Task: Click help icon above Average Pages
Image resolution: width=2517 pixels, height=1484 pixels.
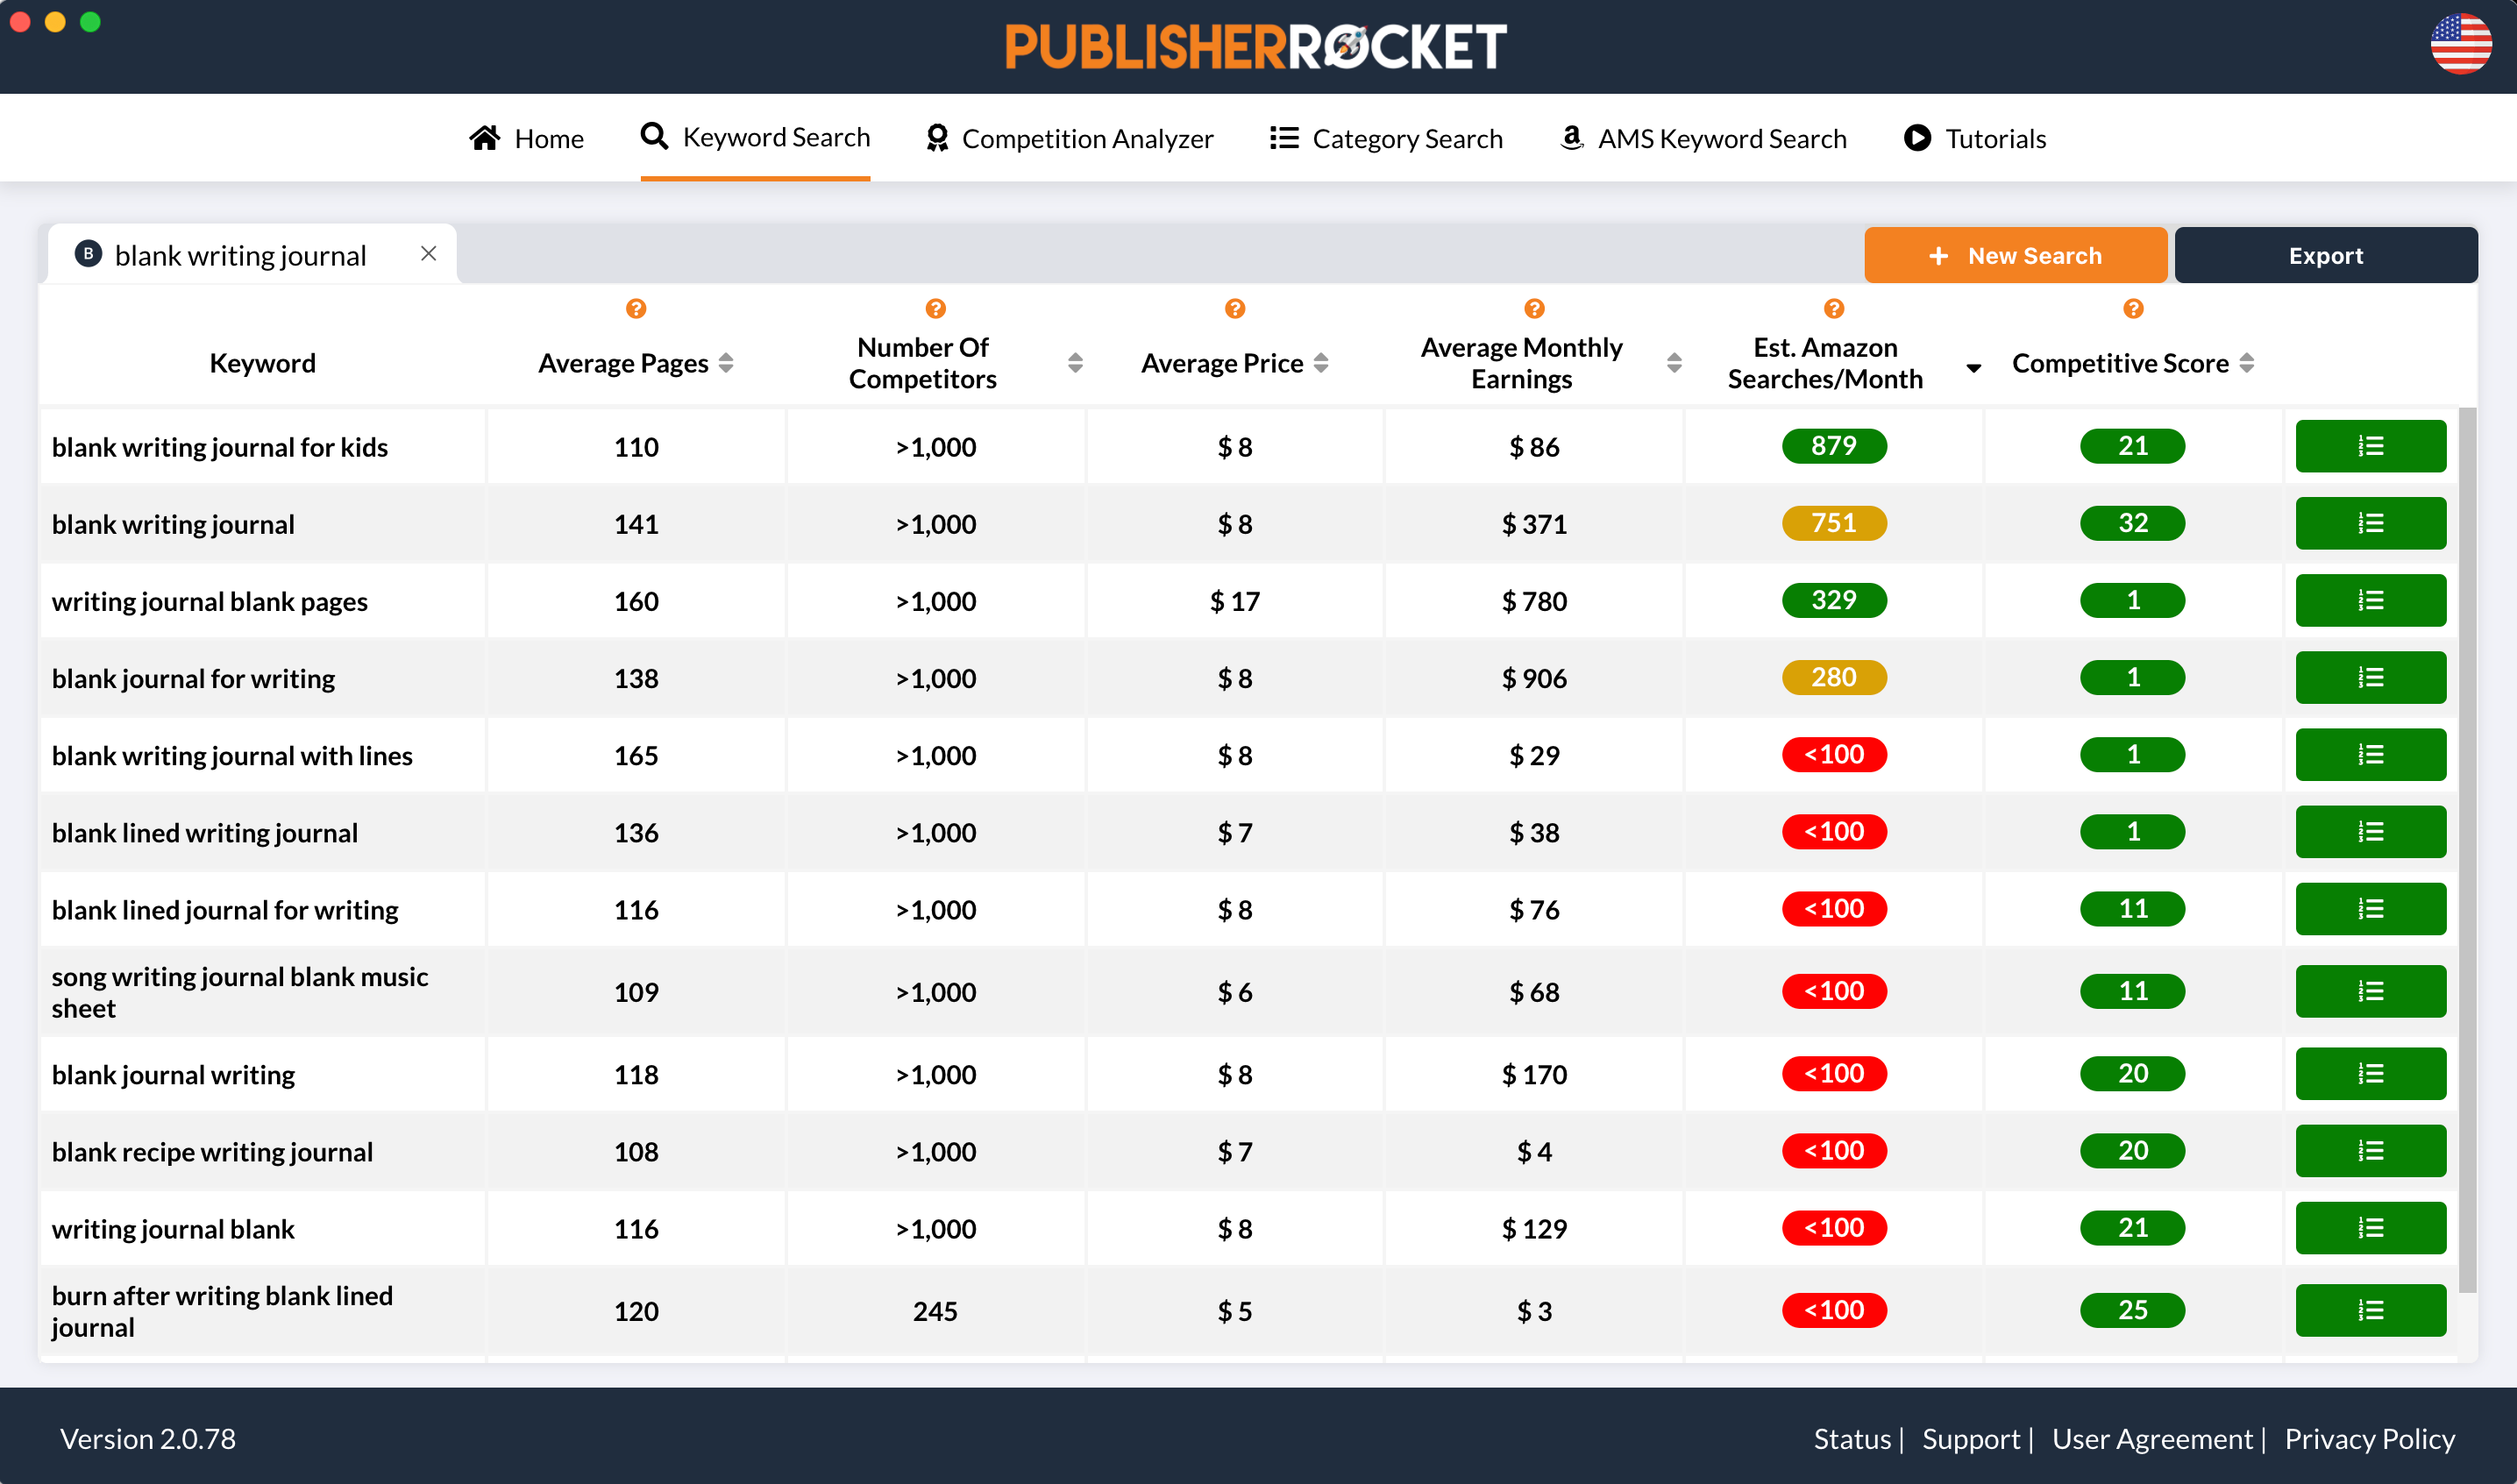Action: click(x=636, y=308)
